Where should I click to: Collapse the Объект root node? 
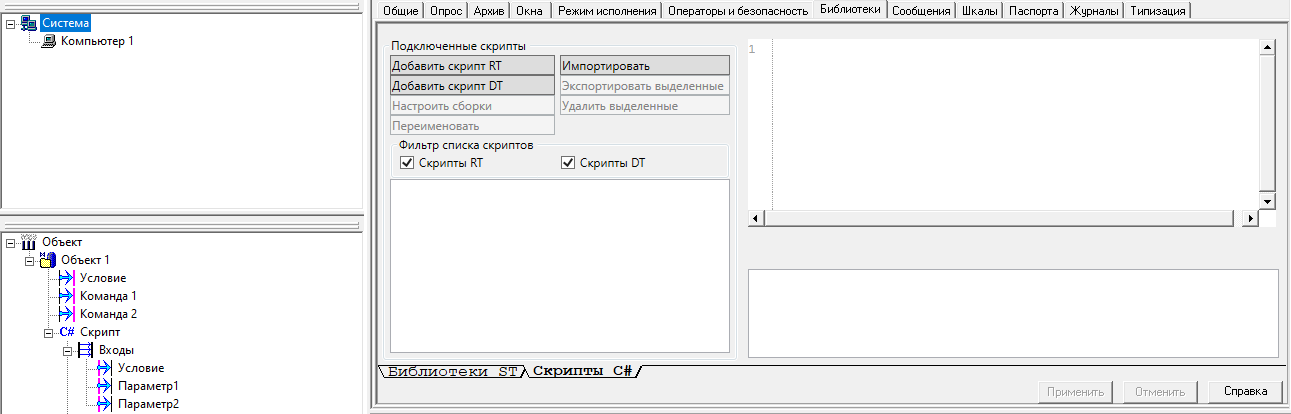click(x=11, y=242)
